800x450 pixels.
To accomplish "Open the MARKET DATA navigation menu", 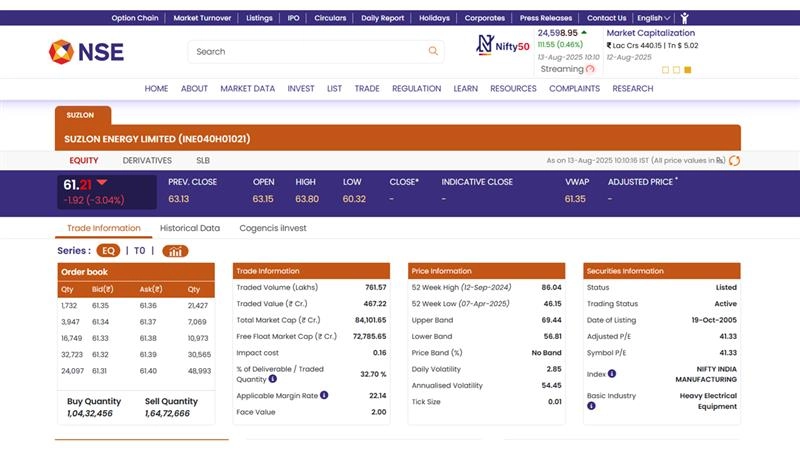I will pos(247,88).
